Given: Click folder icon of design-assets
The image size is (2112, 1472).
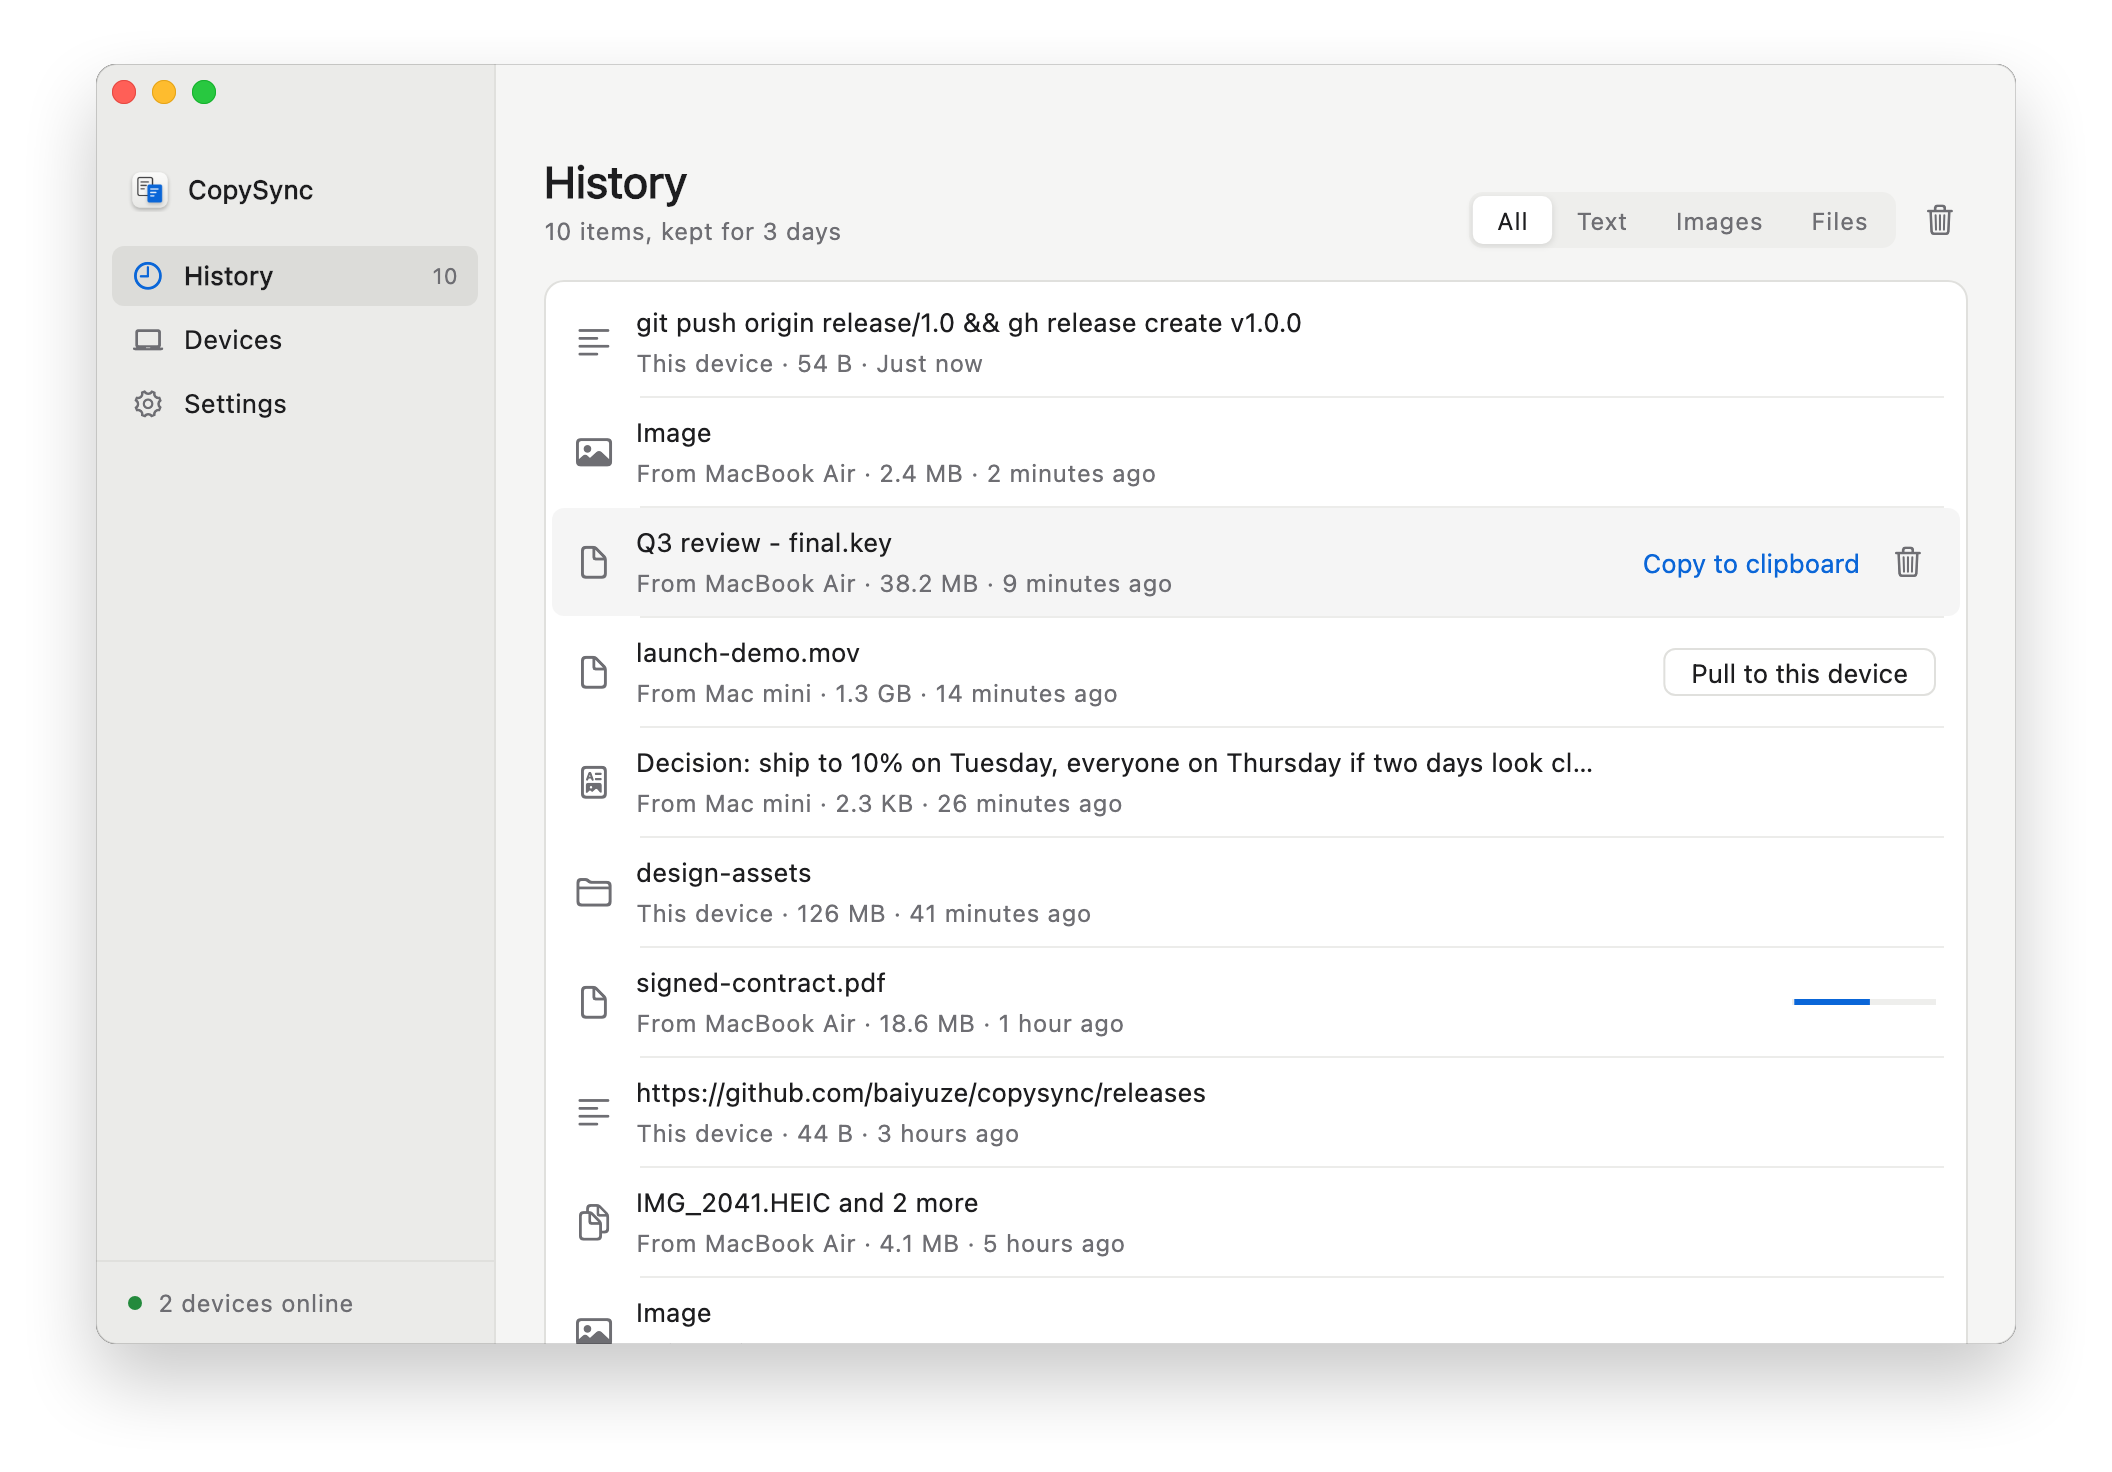Looking at the screenshot, I should click(x=594, y=892).
